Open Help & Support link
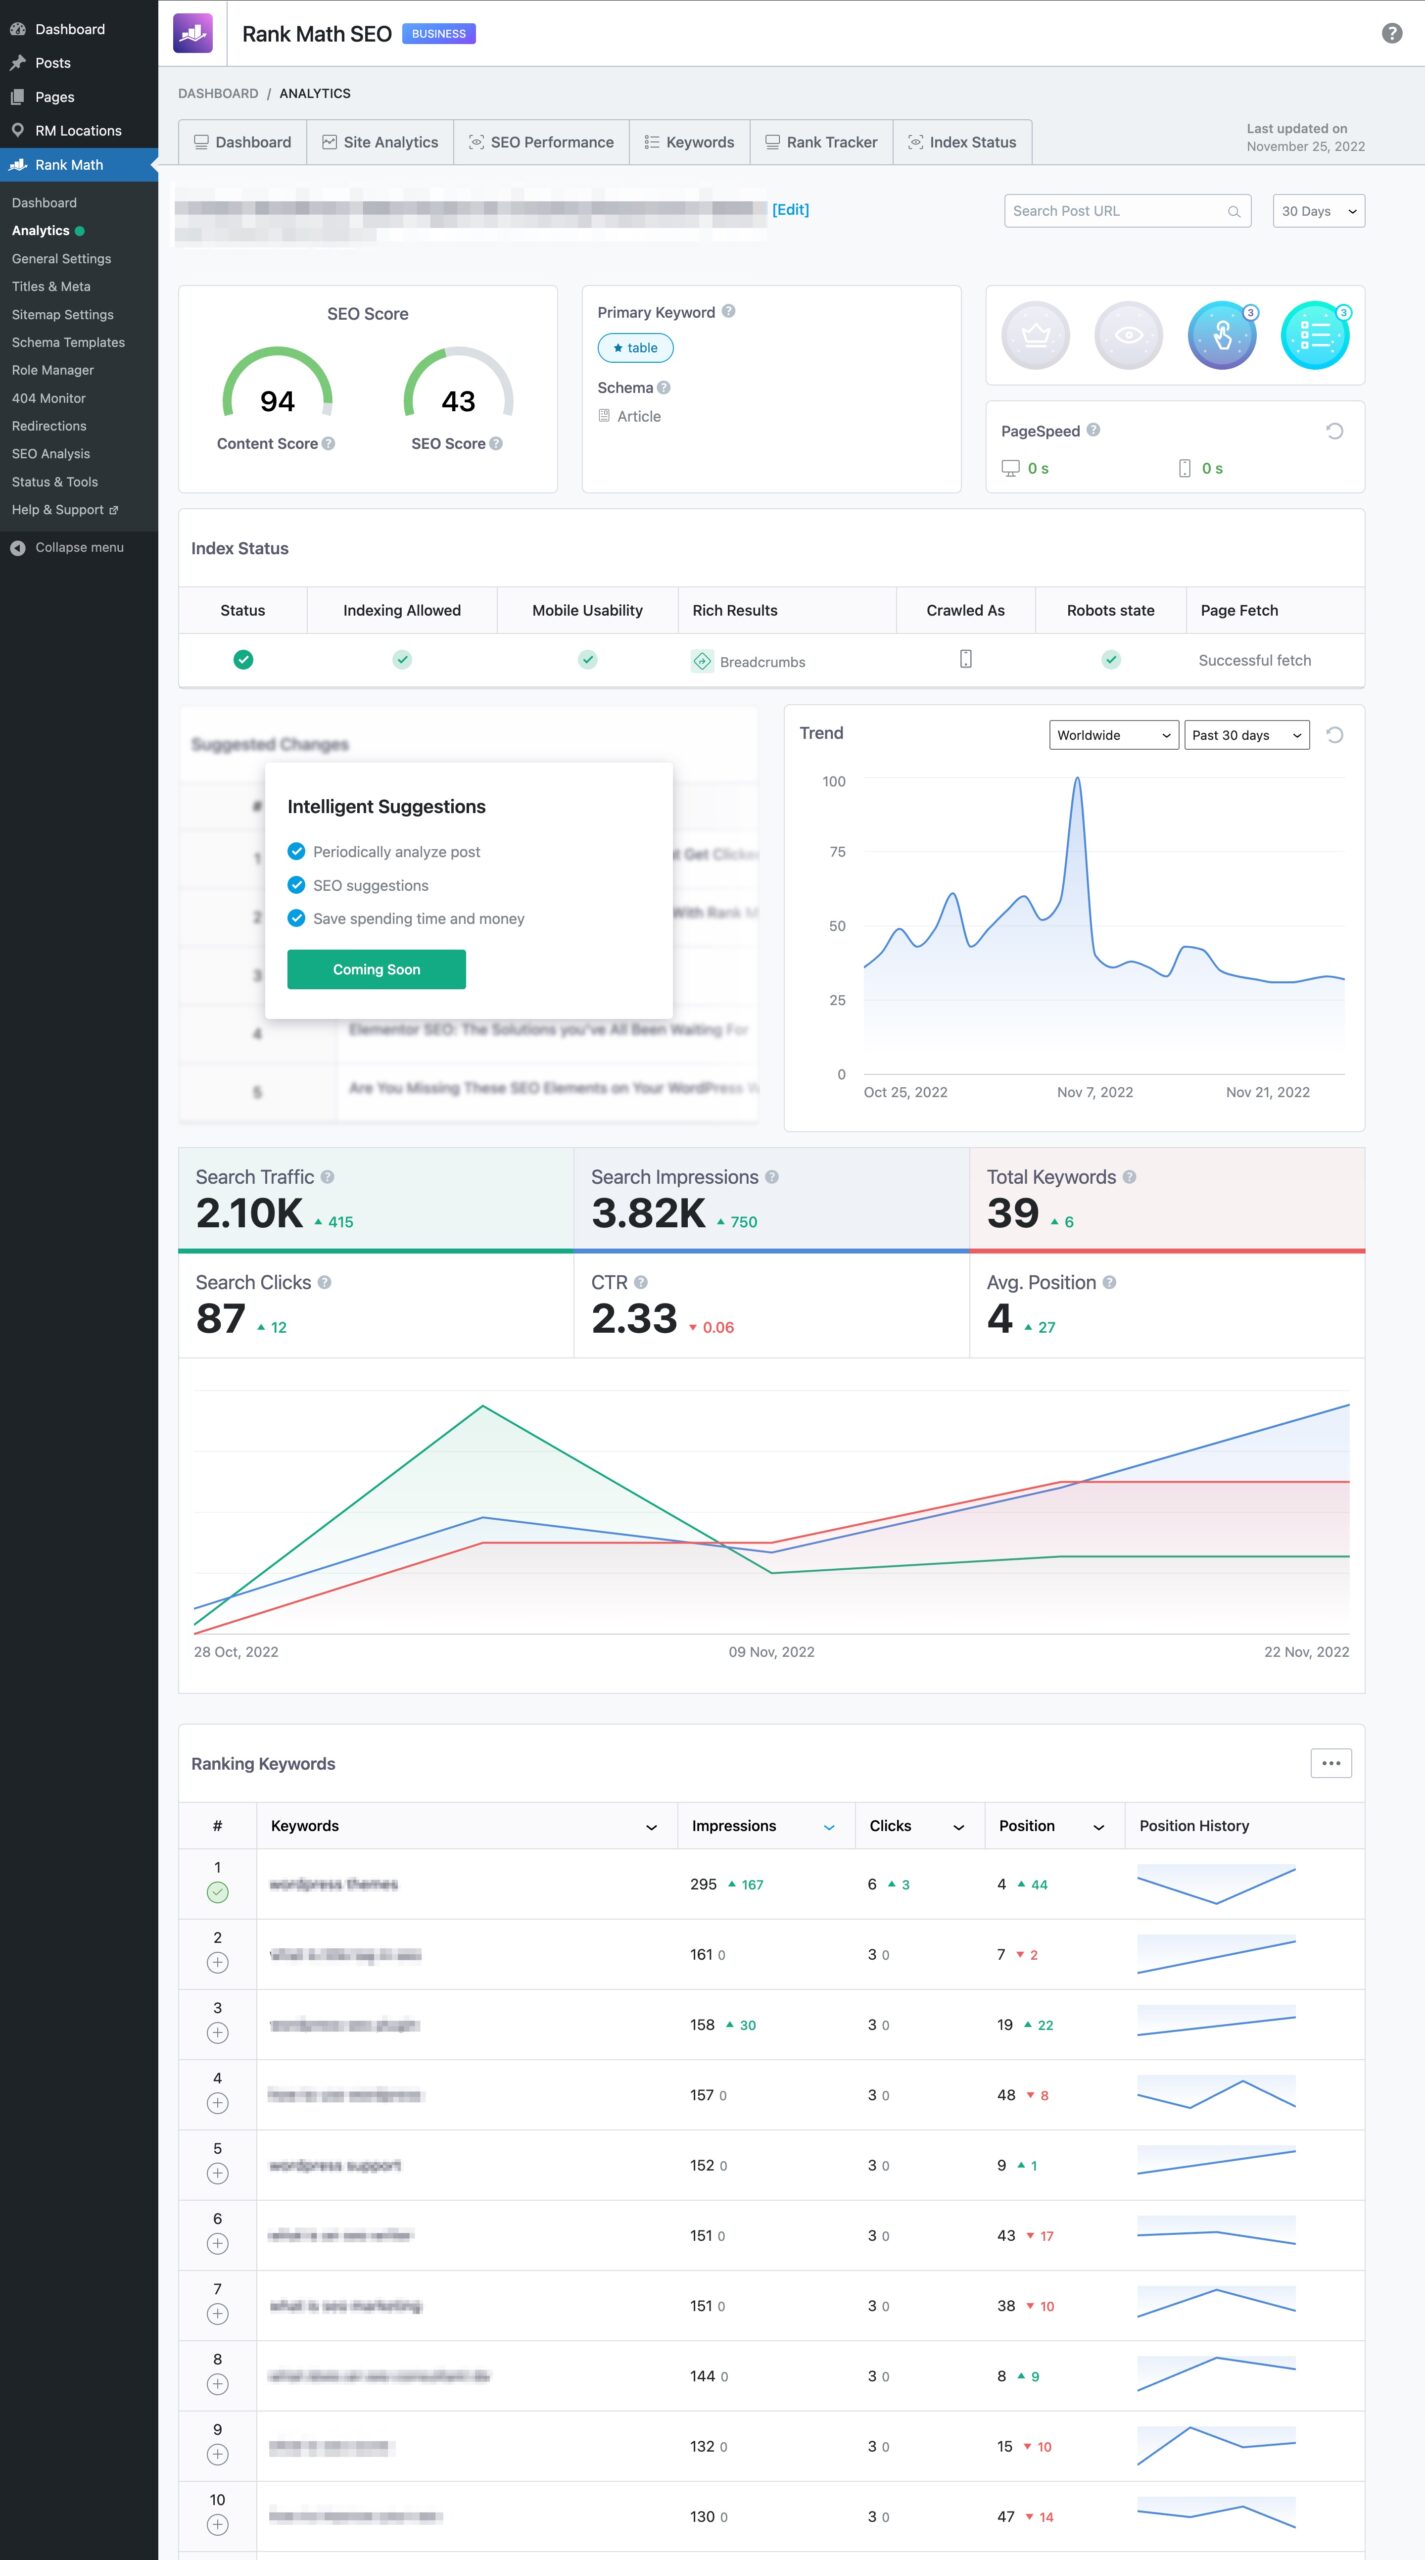The height and width of the screenshot is (2560, 1425). [x=65, y=510]
